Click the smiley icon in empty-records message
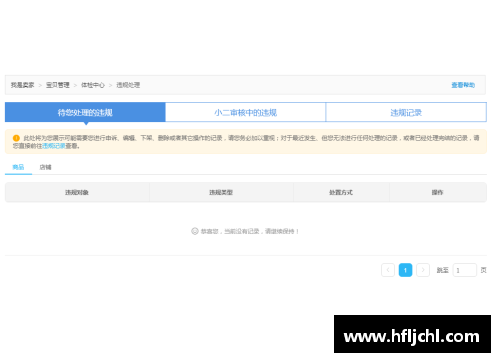The image size is (500, 362). tap(195, 231)
